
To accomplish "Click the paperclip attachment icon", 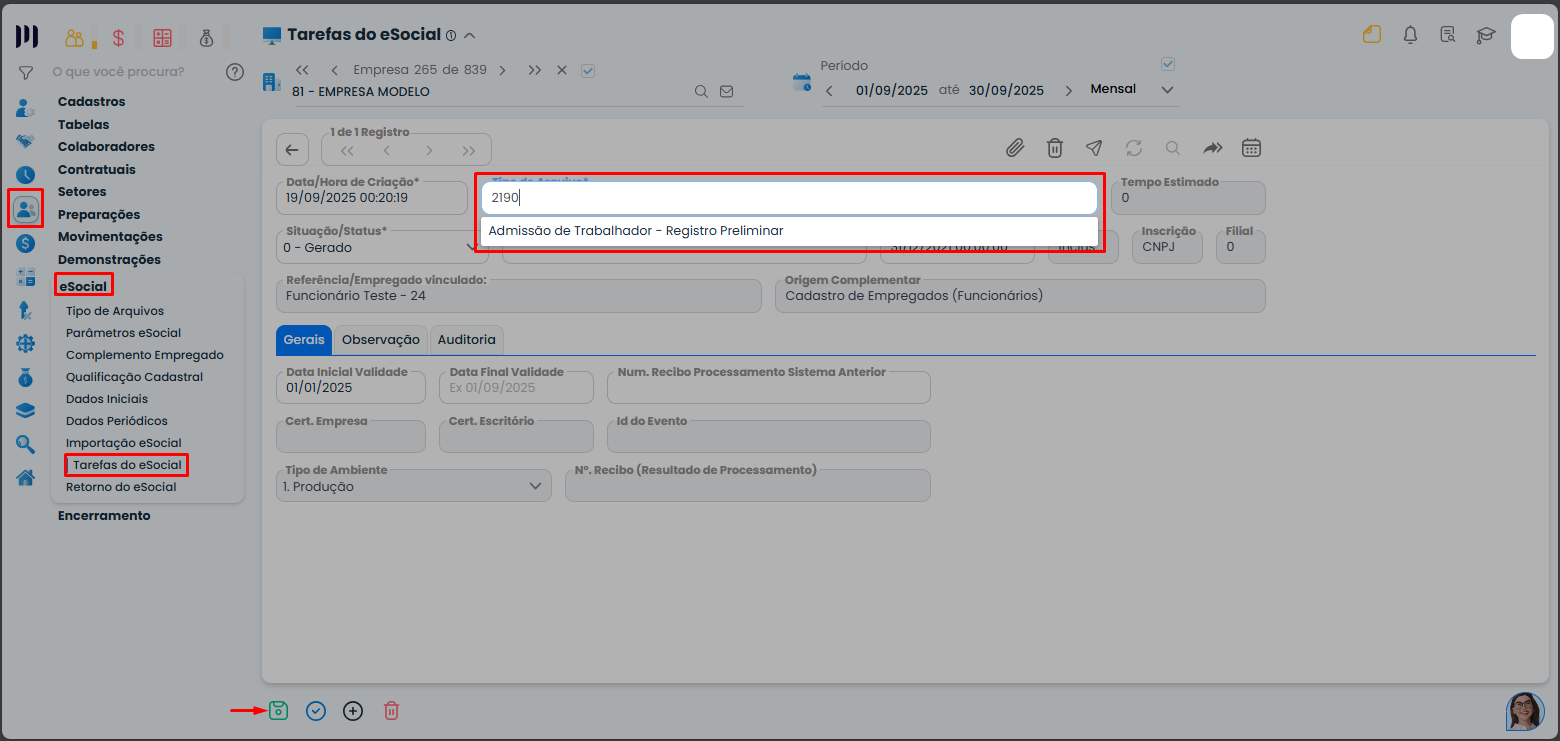I will [x=1015, y=148].
